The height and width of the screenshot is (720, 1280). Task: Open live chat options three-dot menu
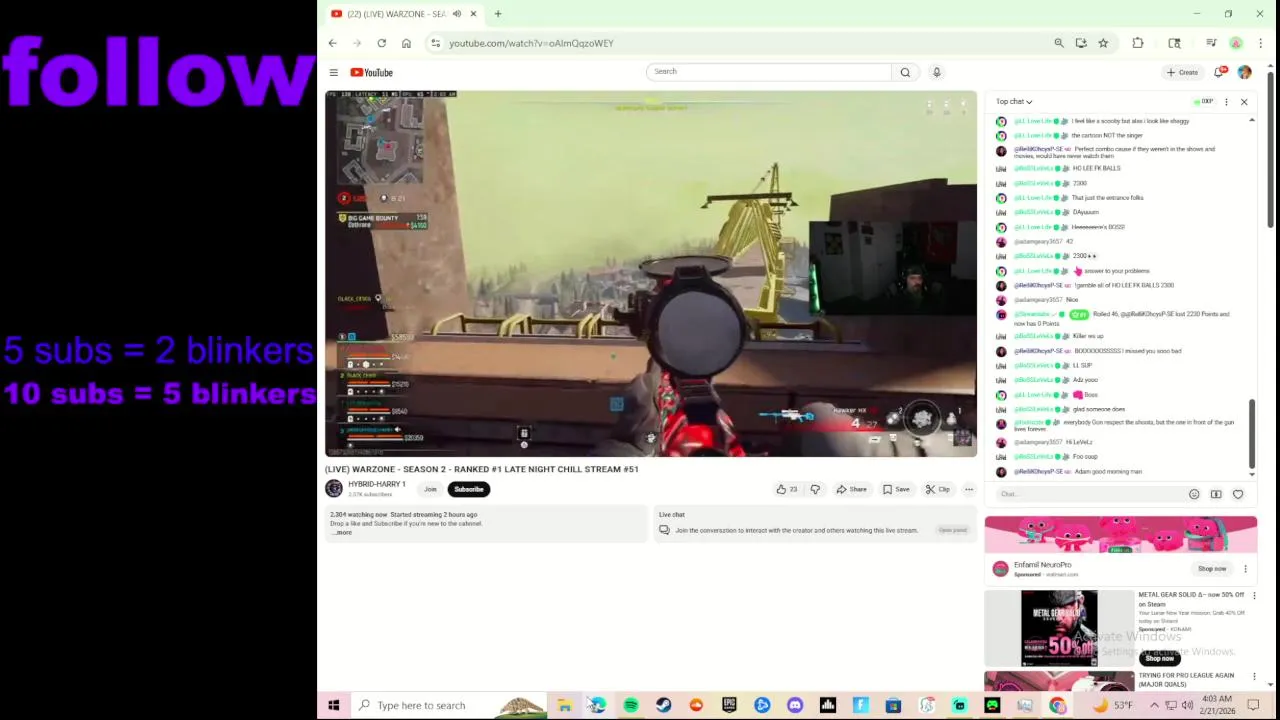1226,101
